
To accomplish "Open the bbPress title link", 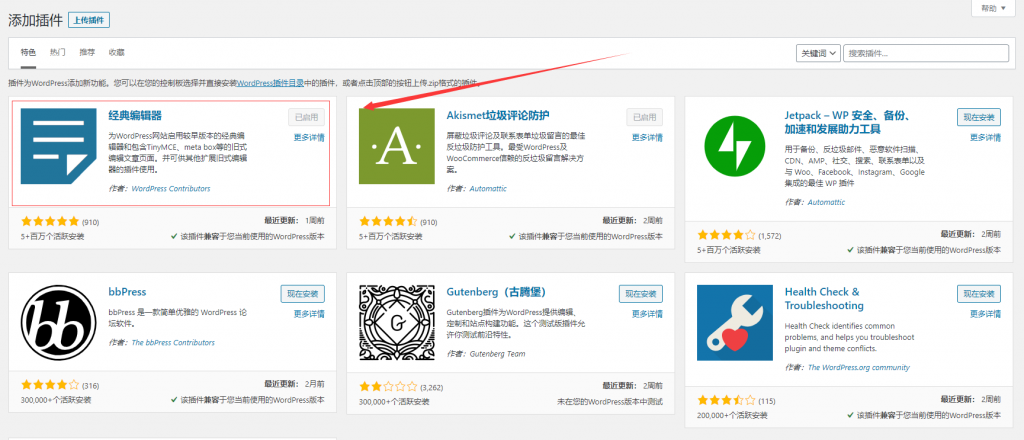I will pyautogui.click(x=127, y=292).
